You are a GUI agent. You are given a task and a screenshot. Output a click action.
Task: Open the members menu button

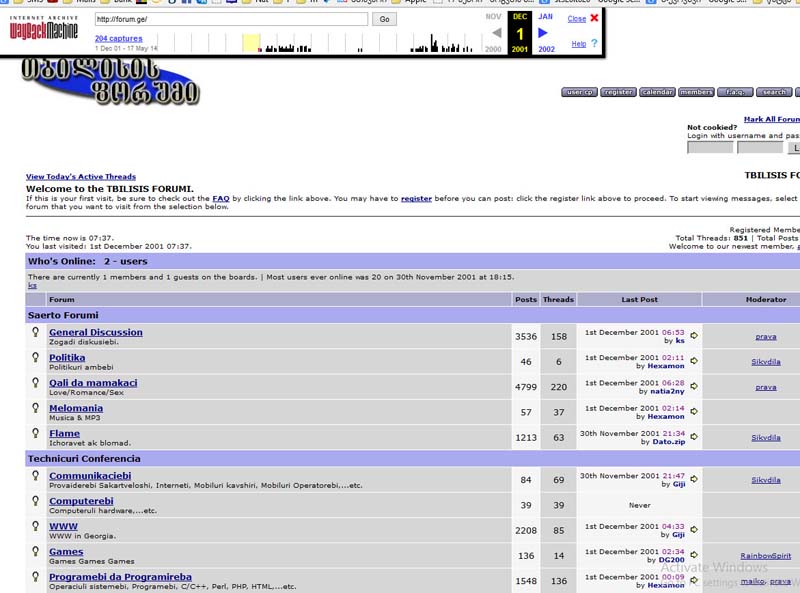coord(696,92)
